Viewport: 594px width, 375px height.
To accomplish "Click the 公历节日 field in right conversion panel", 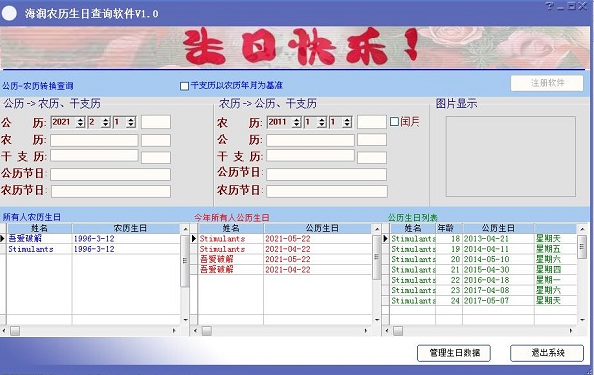I will click(327, 174).
